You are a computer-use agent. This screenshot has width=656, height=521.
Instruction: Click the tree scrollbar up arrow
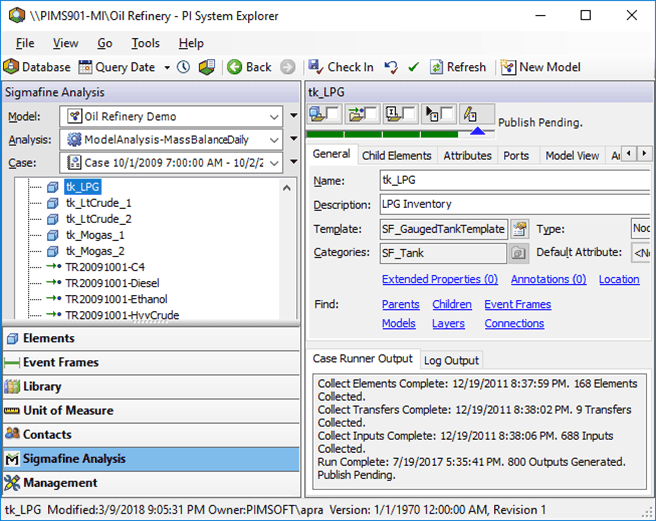(287, 188)
